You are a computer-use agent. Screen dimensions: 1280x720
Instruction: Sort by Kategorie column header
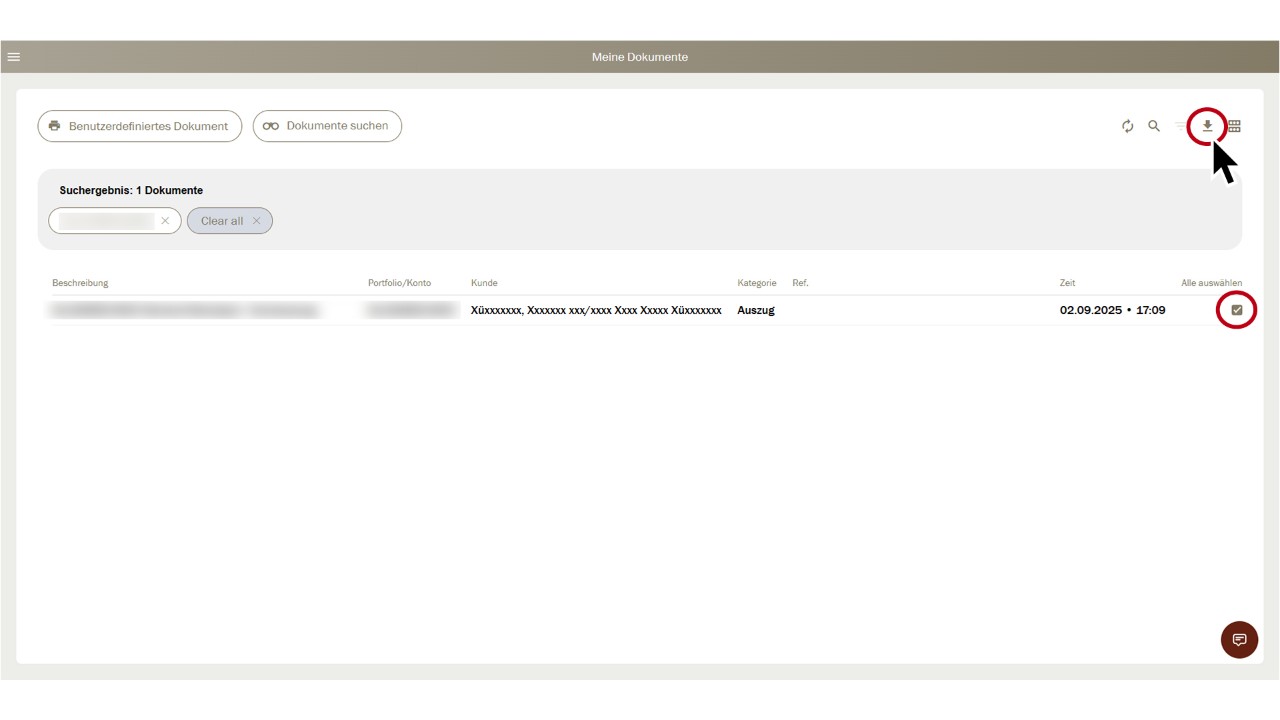756,283
